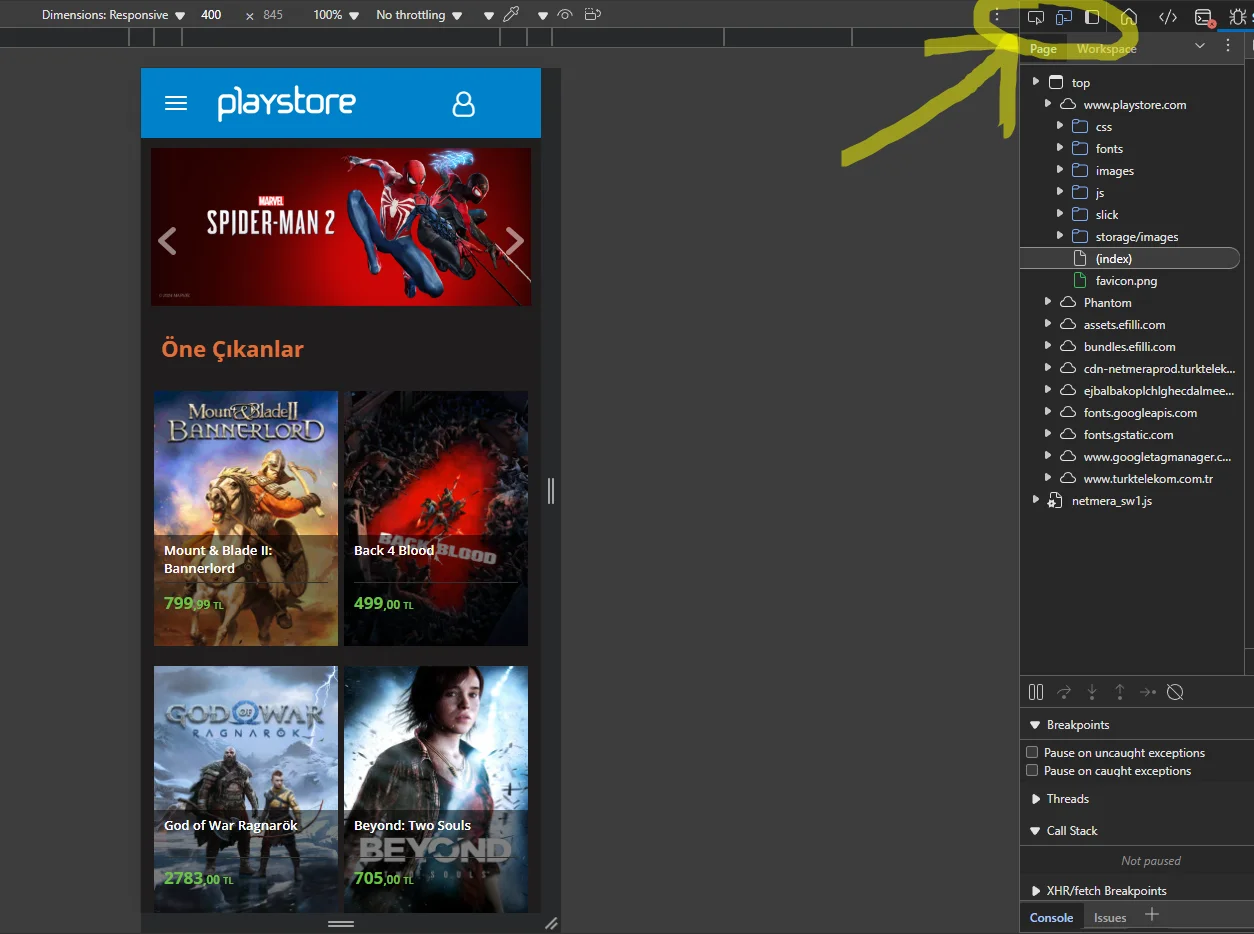Image resolution: width=1254 pixels, height=934 pixels.
Task: Click the pause script execution icon
Action: (1036, 692)
